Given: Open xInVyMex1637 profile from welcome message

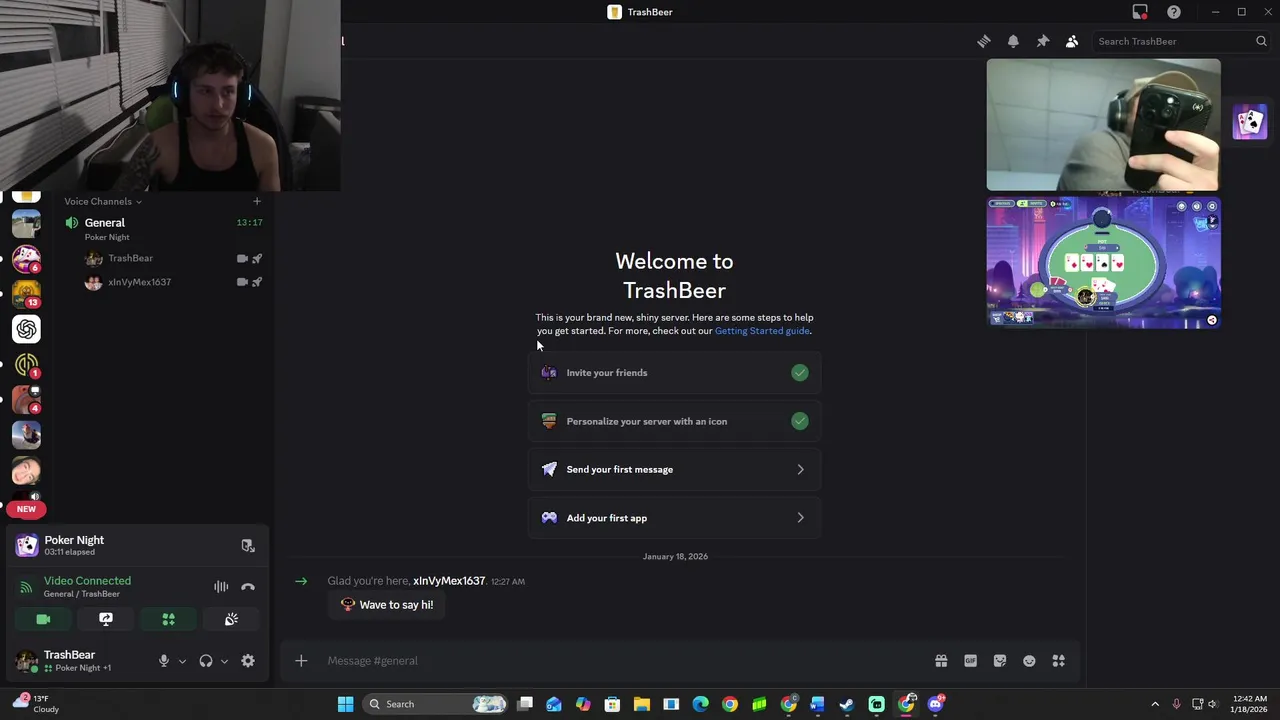Looking at the screenshot, I should click(449, 581).
